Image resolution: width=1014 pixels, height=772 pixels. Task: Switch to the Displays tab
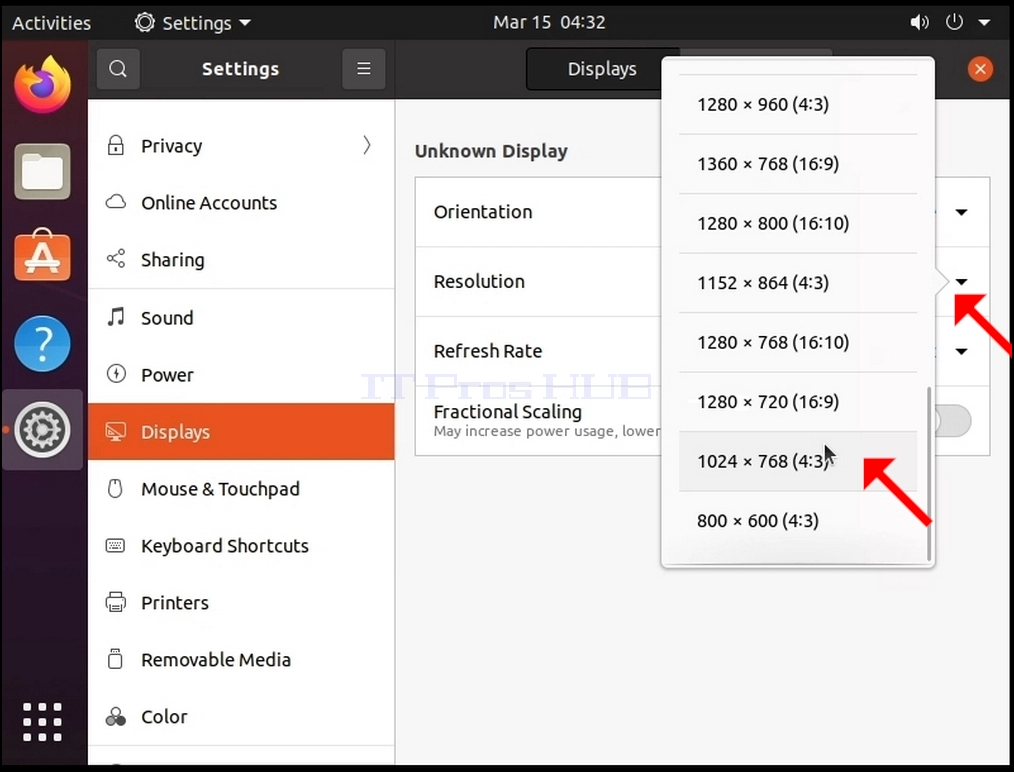coord(602,69)
